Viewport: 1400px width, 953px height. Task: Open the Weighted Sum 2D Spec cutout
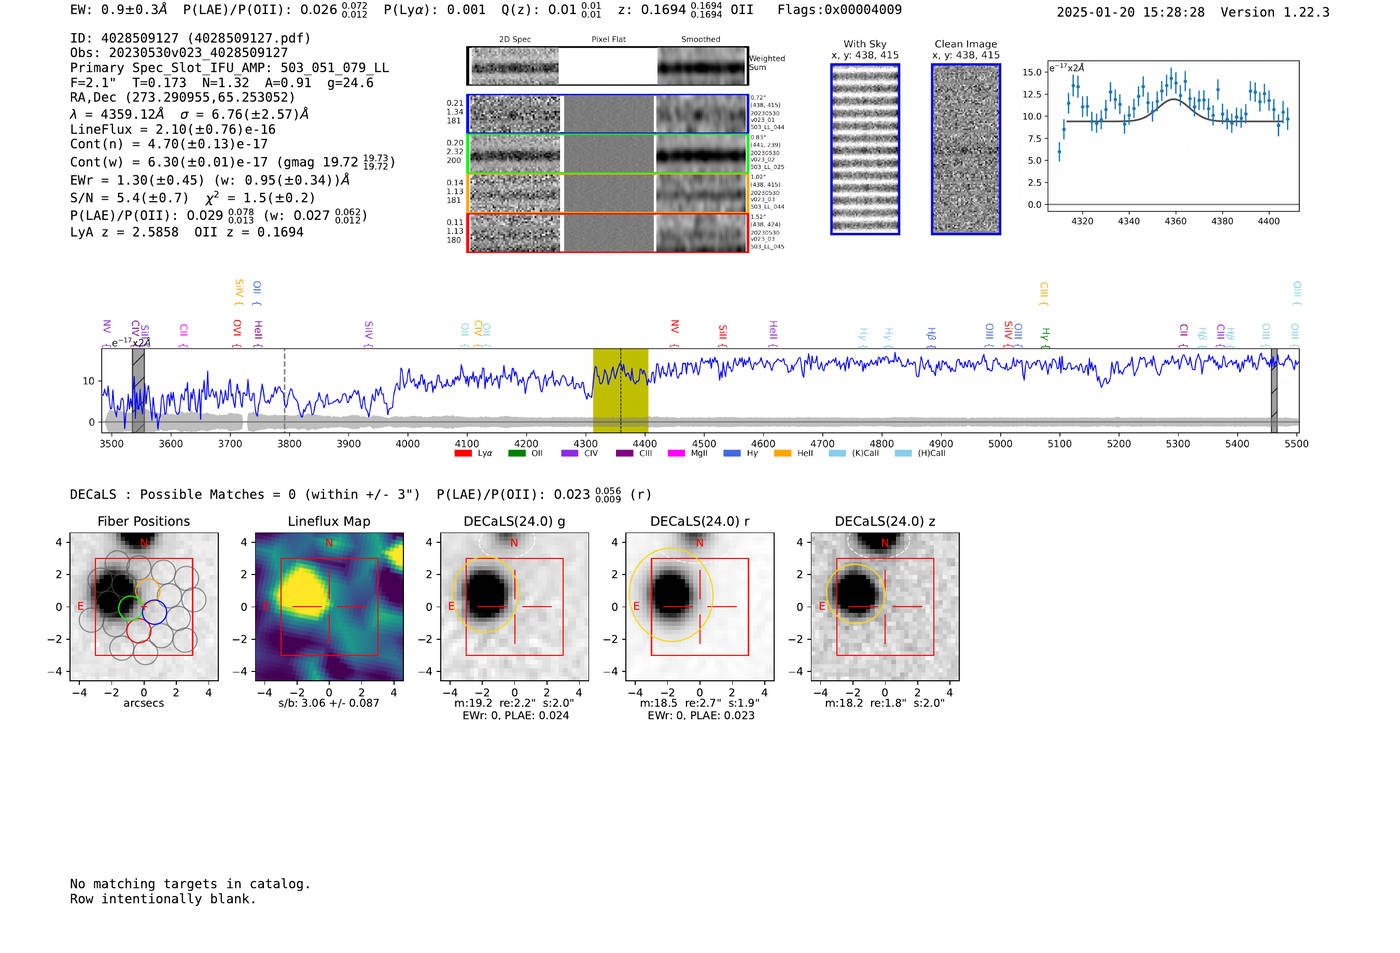[x=515, y=66]
